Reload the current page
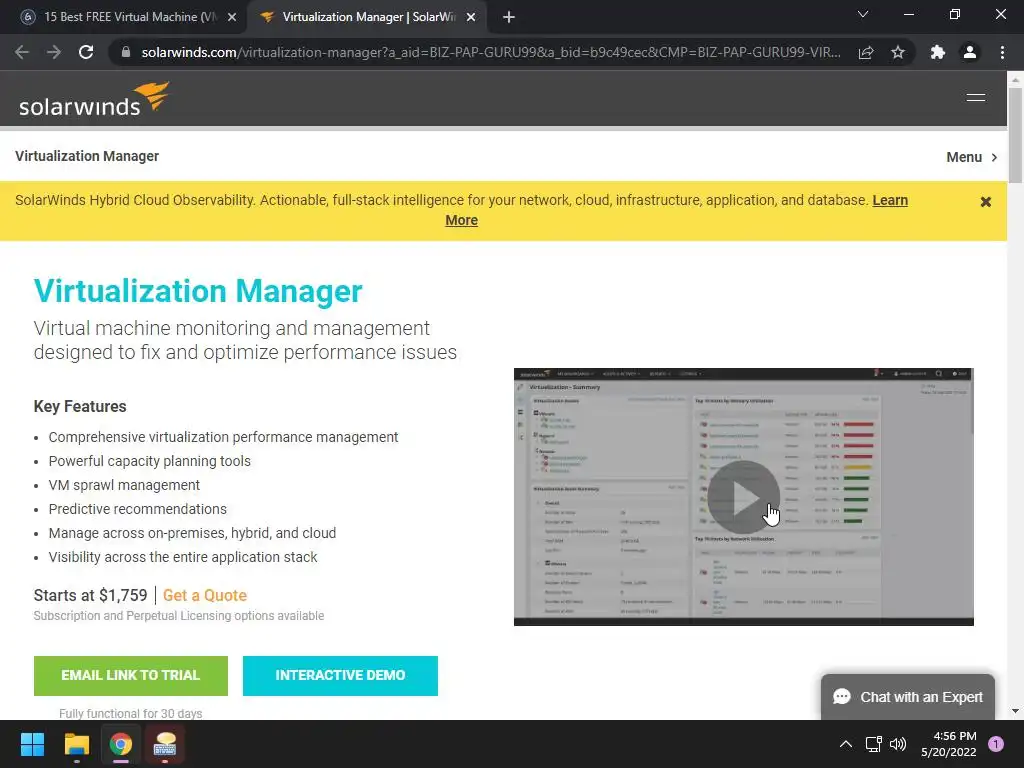This screenshot has height=768, width=1024. click(86, 52)
